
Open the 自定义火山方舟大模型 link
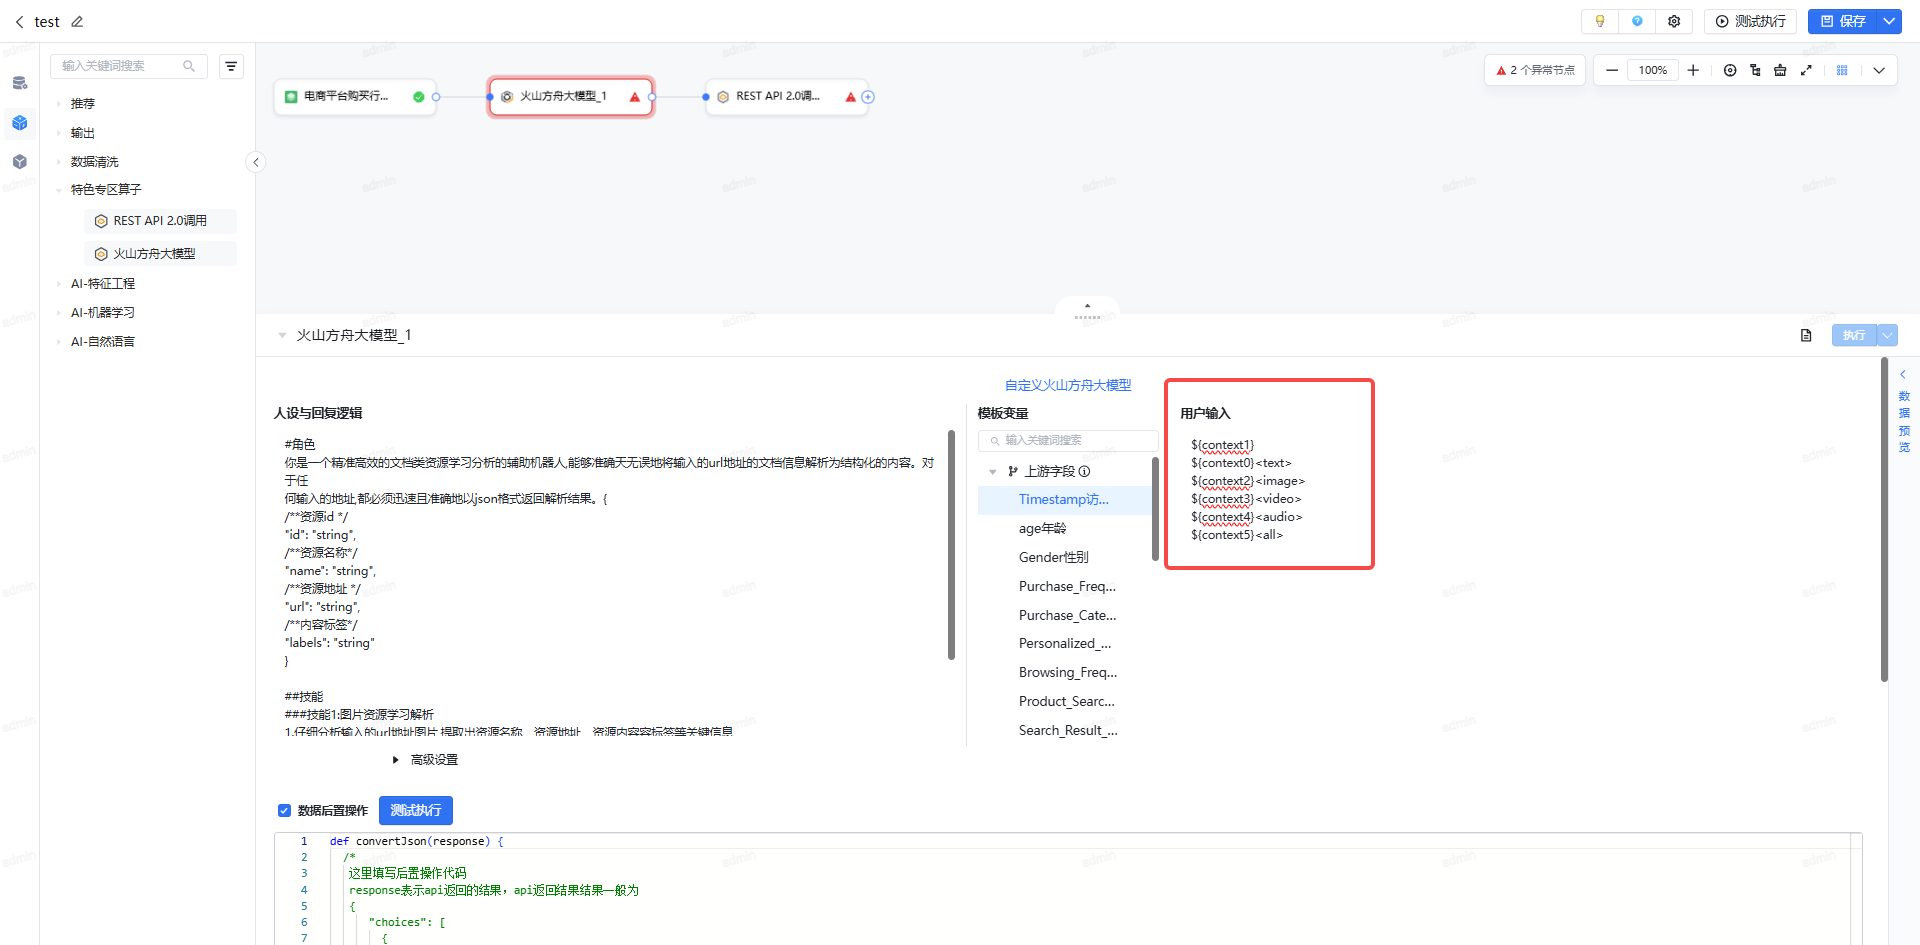pos(1068,385)
